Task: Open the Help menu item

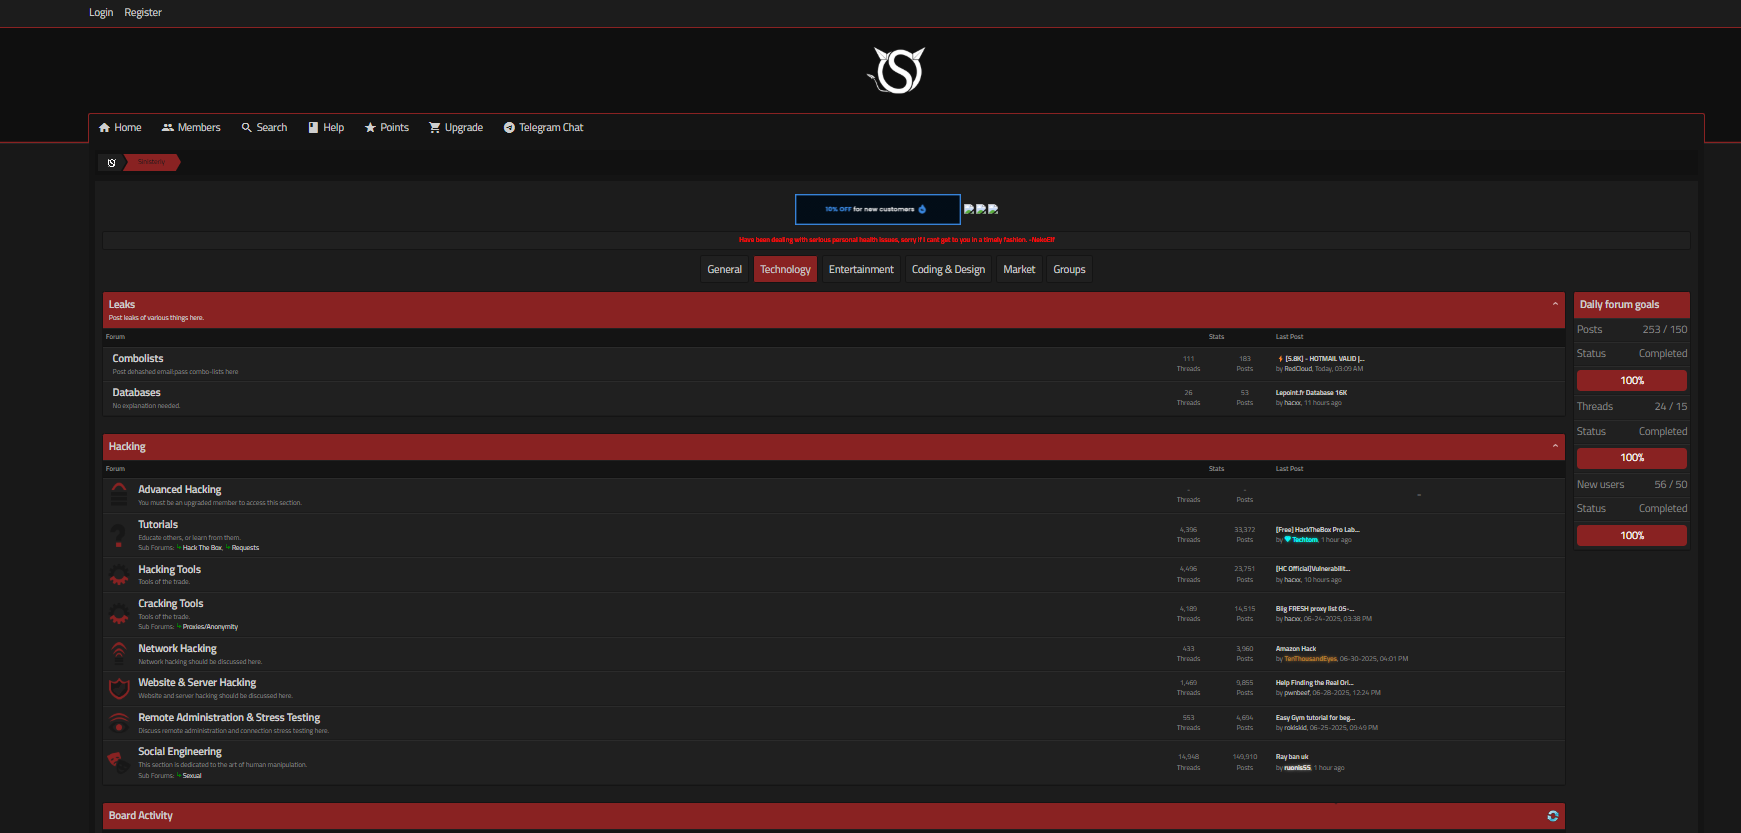Action: (326, 128)
